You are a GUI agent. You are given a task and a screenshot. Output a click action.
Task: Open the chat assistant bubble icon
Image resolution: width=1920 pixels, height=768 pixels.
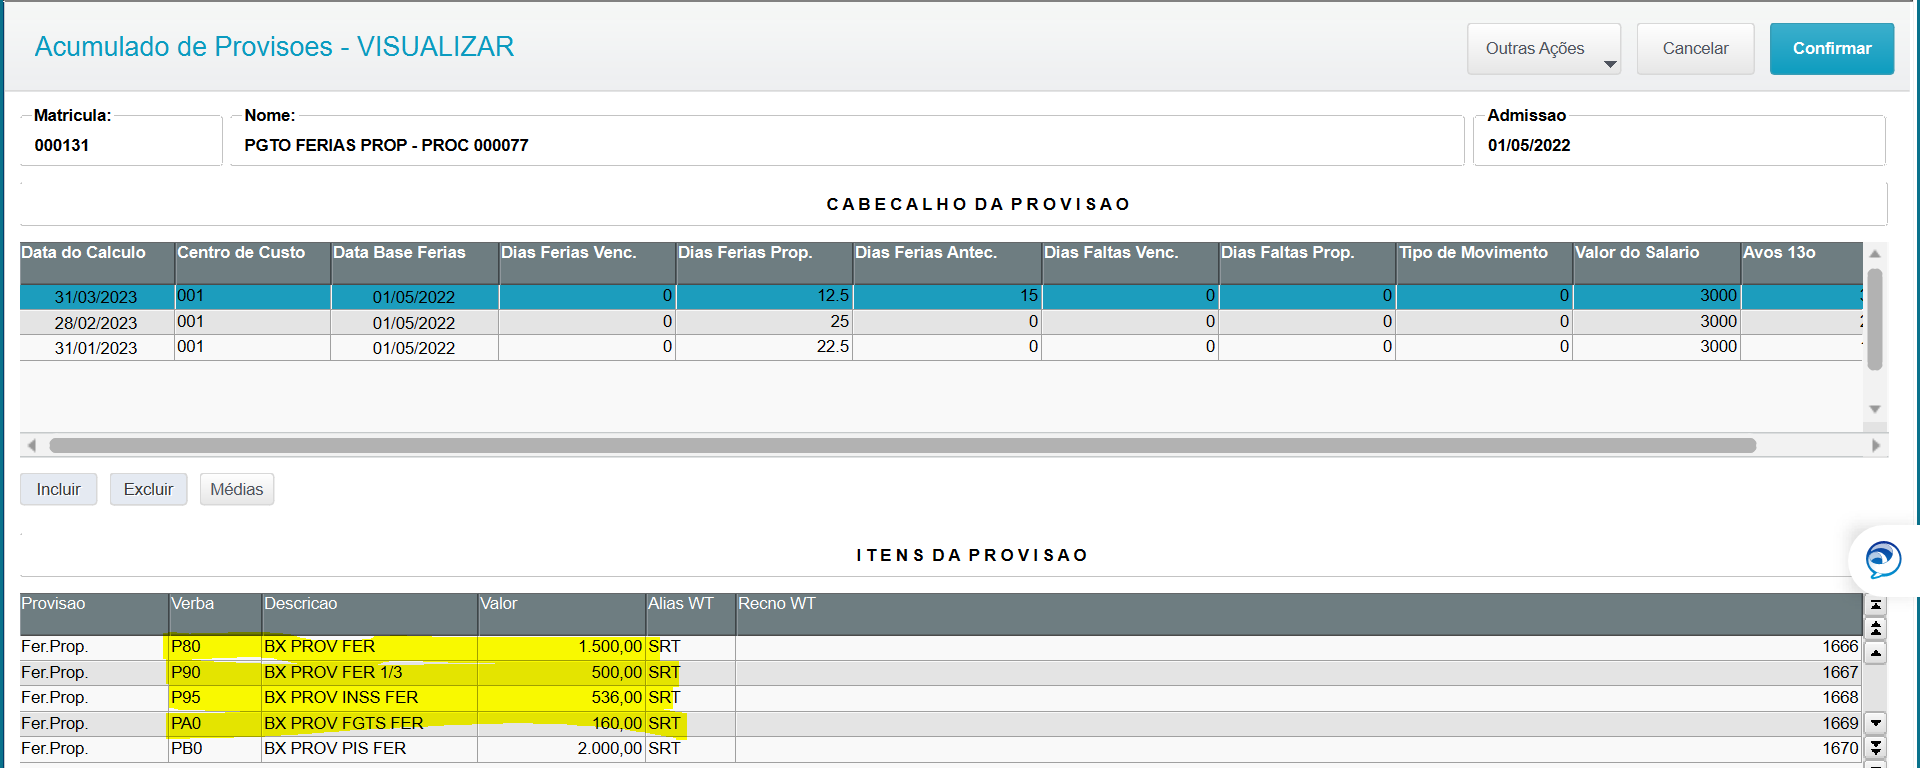point(1883,560)
